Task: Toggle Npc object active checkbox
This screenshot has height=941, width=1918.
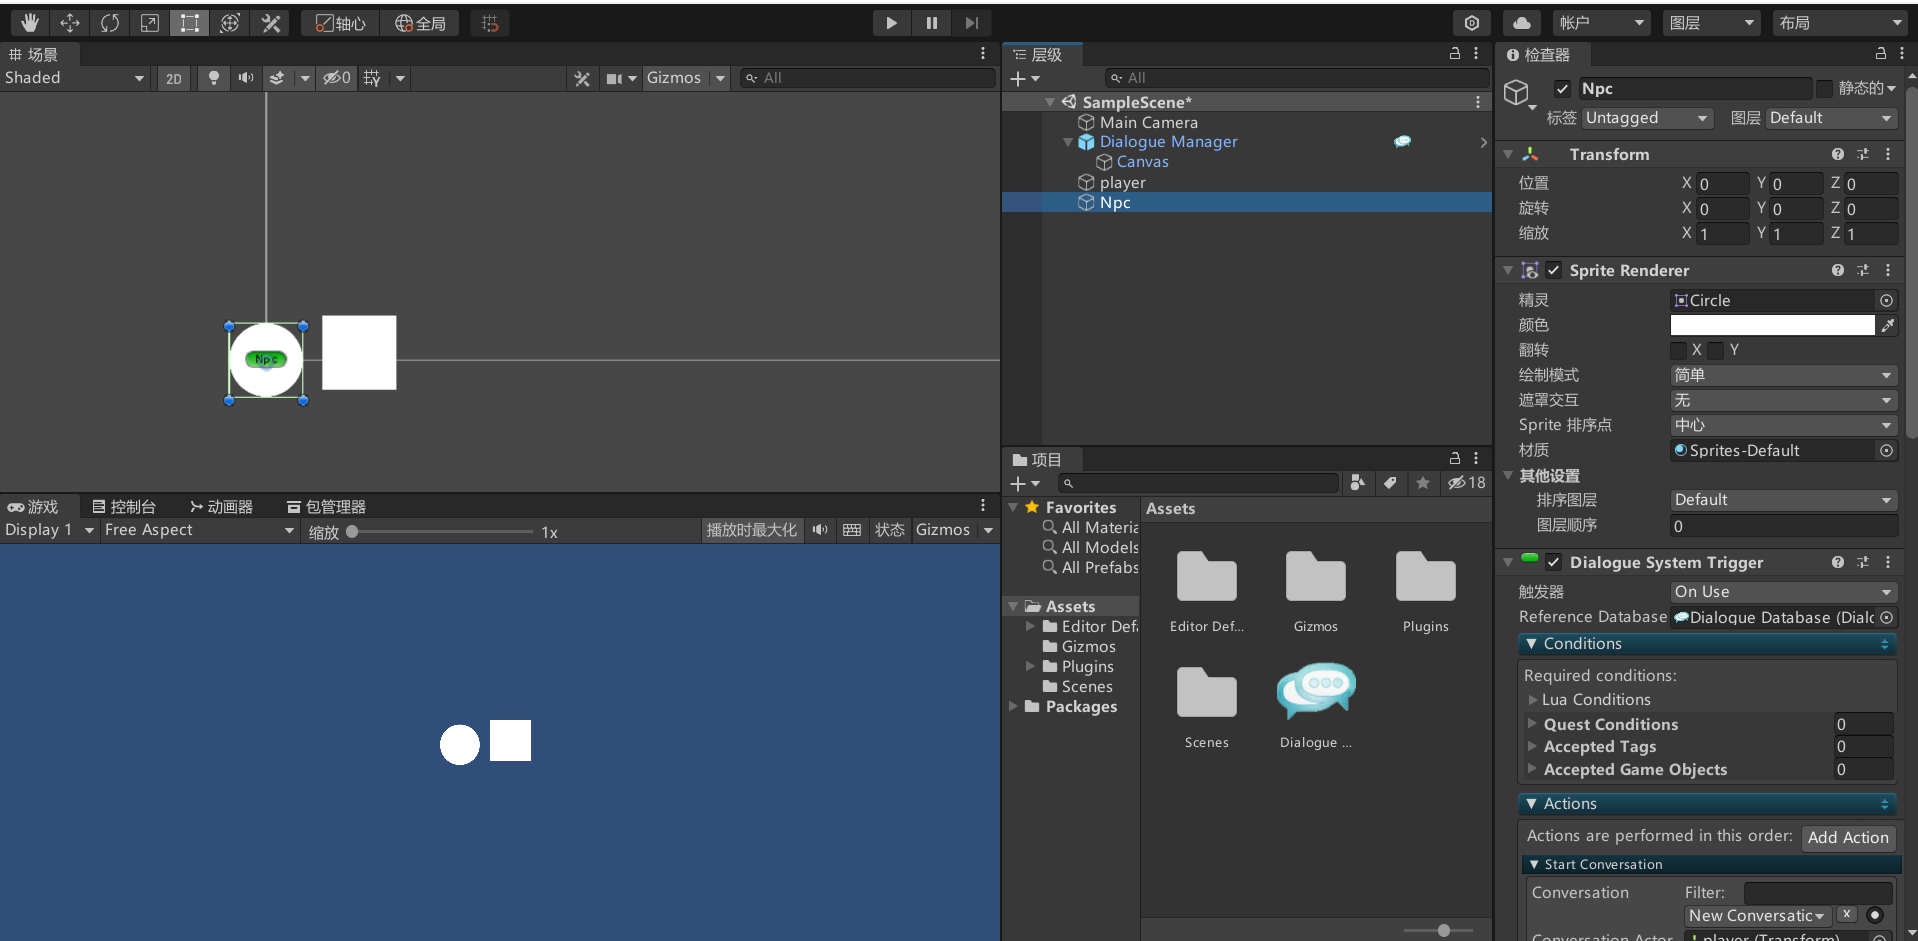Action: coord(1562,88)
